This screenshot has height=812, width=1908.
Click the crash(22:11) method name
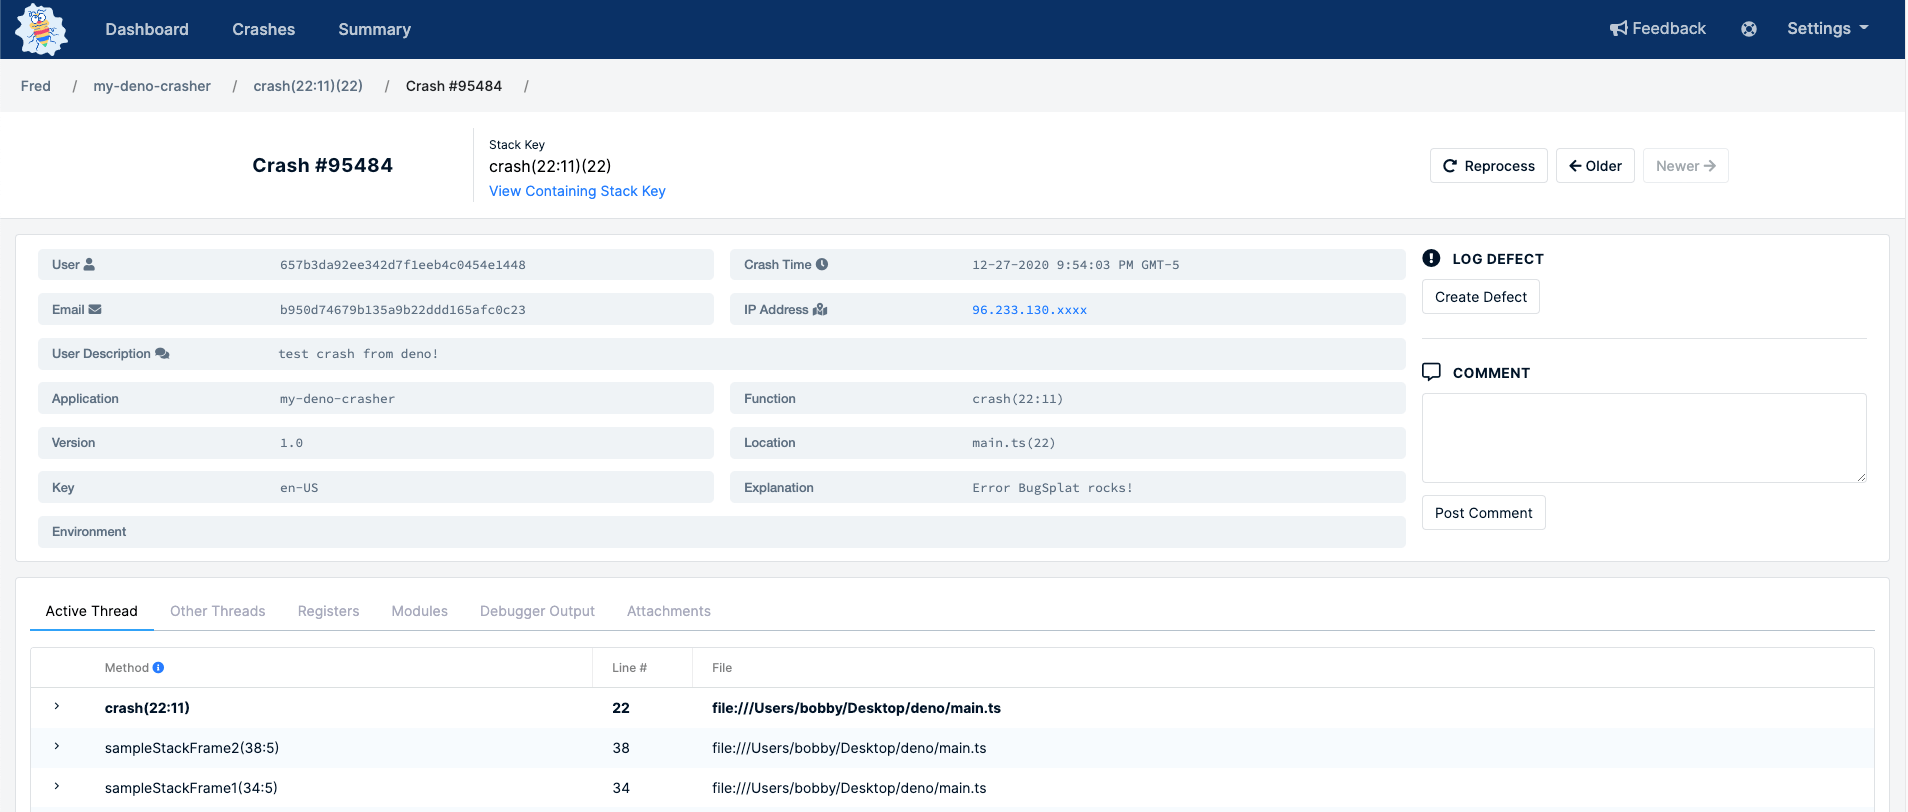[147, 708]
